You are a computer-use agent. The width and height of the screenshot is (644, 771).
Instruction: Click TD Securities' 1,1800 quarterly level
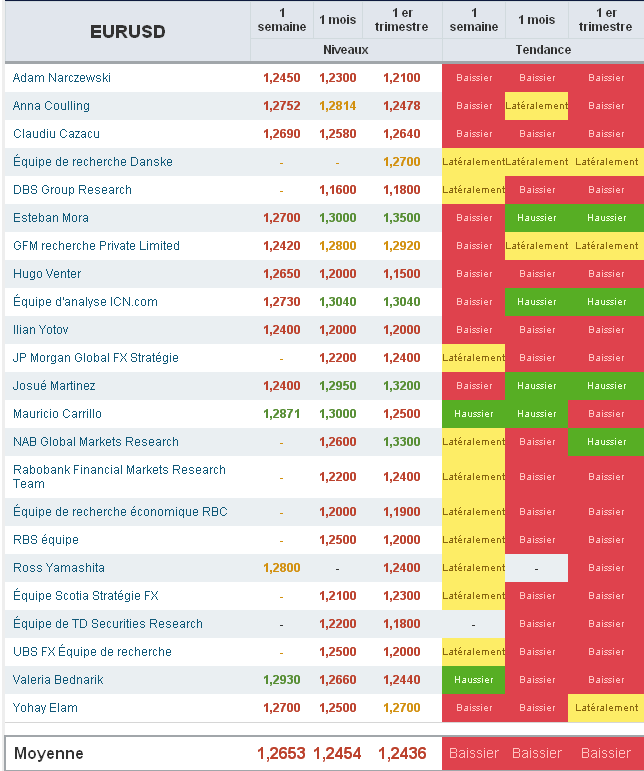[x=402, y=624]
